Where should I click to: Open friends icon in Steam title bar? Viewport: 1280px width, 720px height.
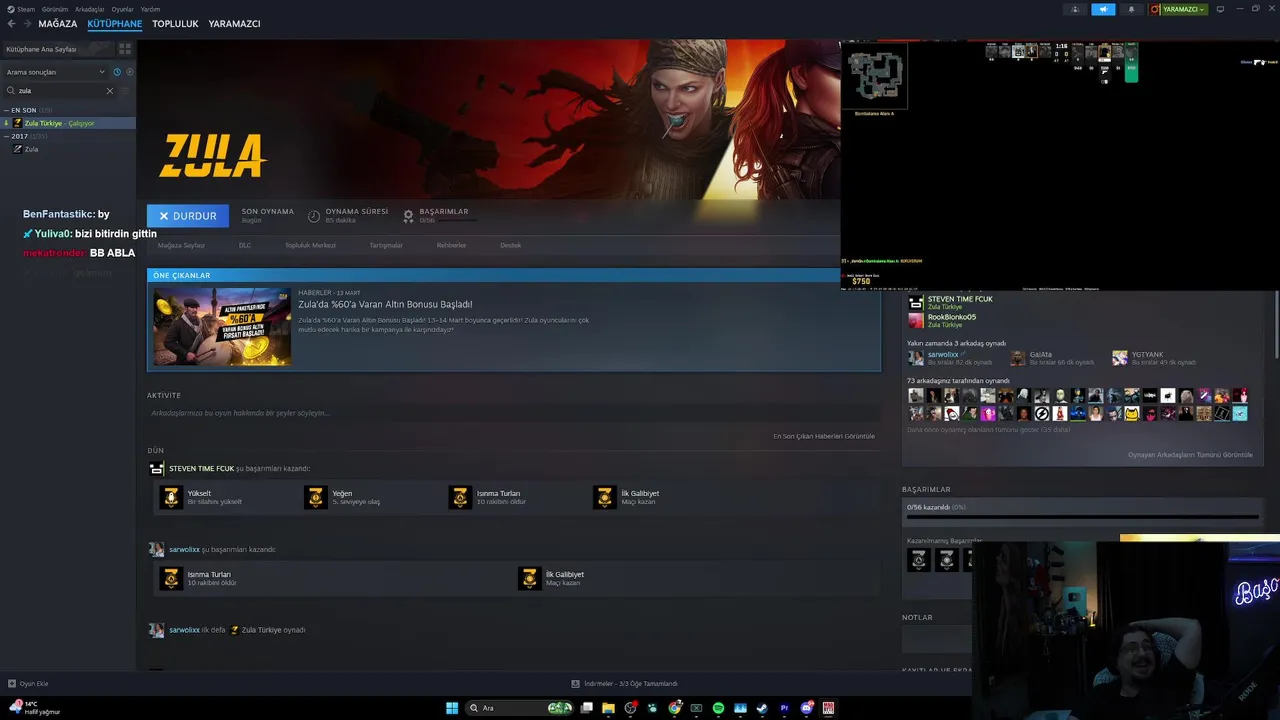[x=1075, y=9]
